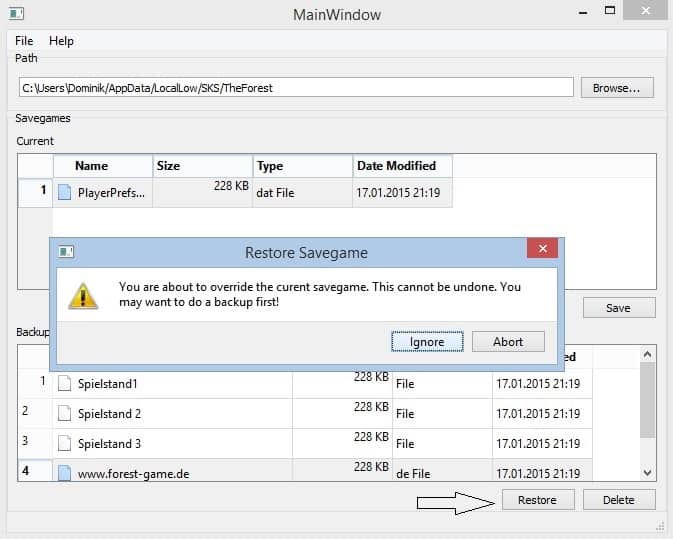Open the Help menu
The width and height of the screenshot is (673, 541).
pyautogui.click(x=61, y=41)
